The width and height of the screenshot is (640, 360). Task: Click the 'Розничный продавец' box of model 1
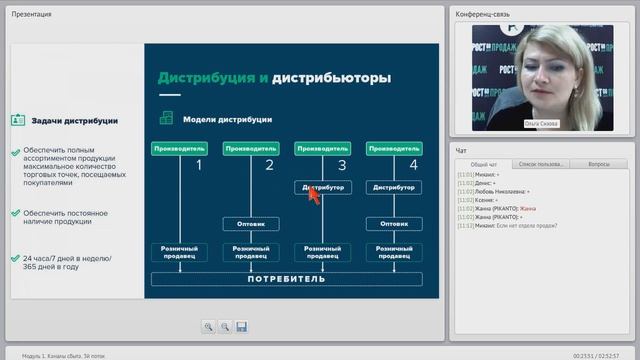[179, 252]
